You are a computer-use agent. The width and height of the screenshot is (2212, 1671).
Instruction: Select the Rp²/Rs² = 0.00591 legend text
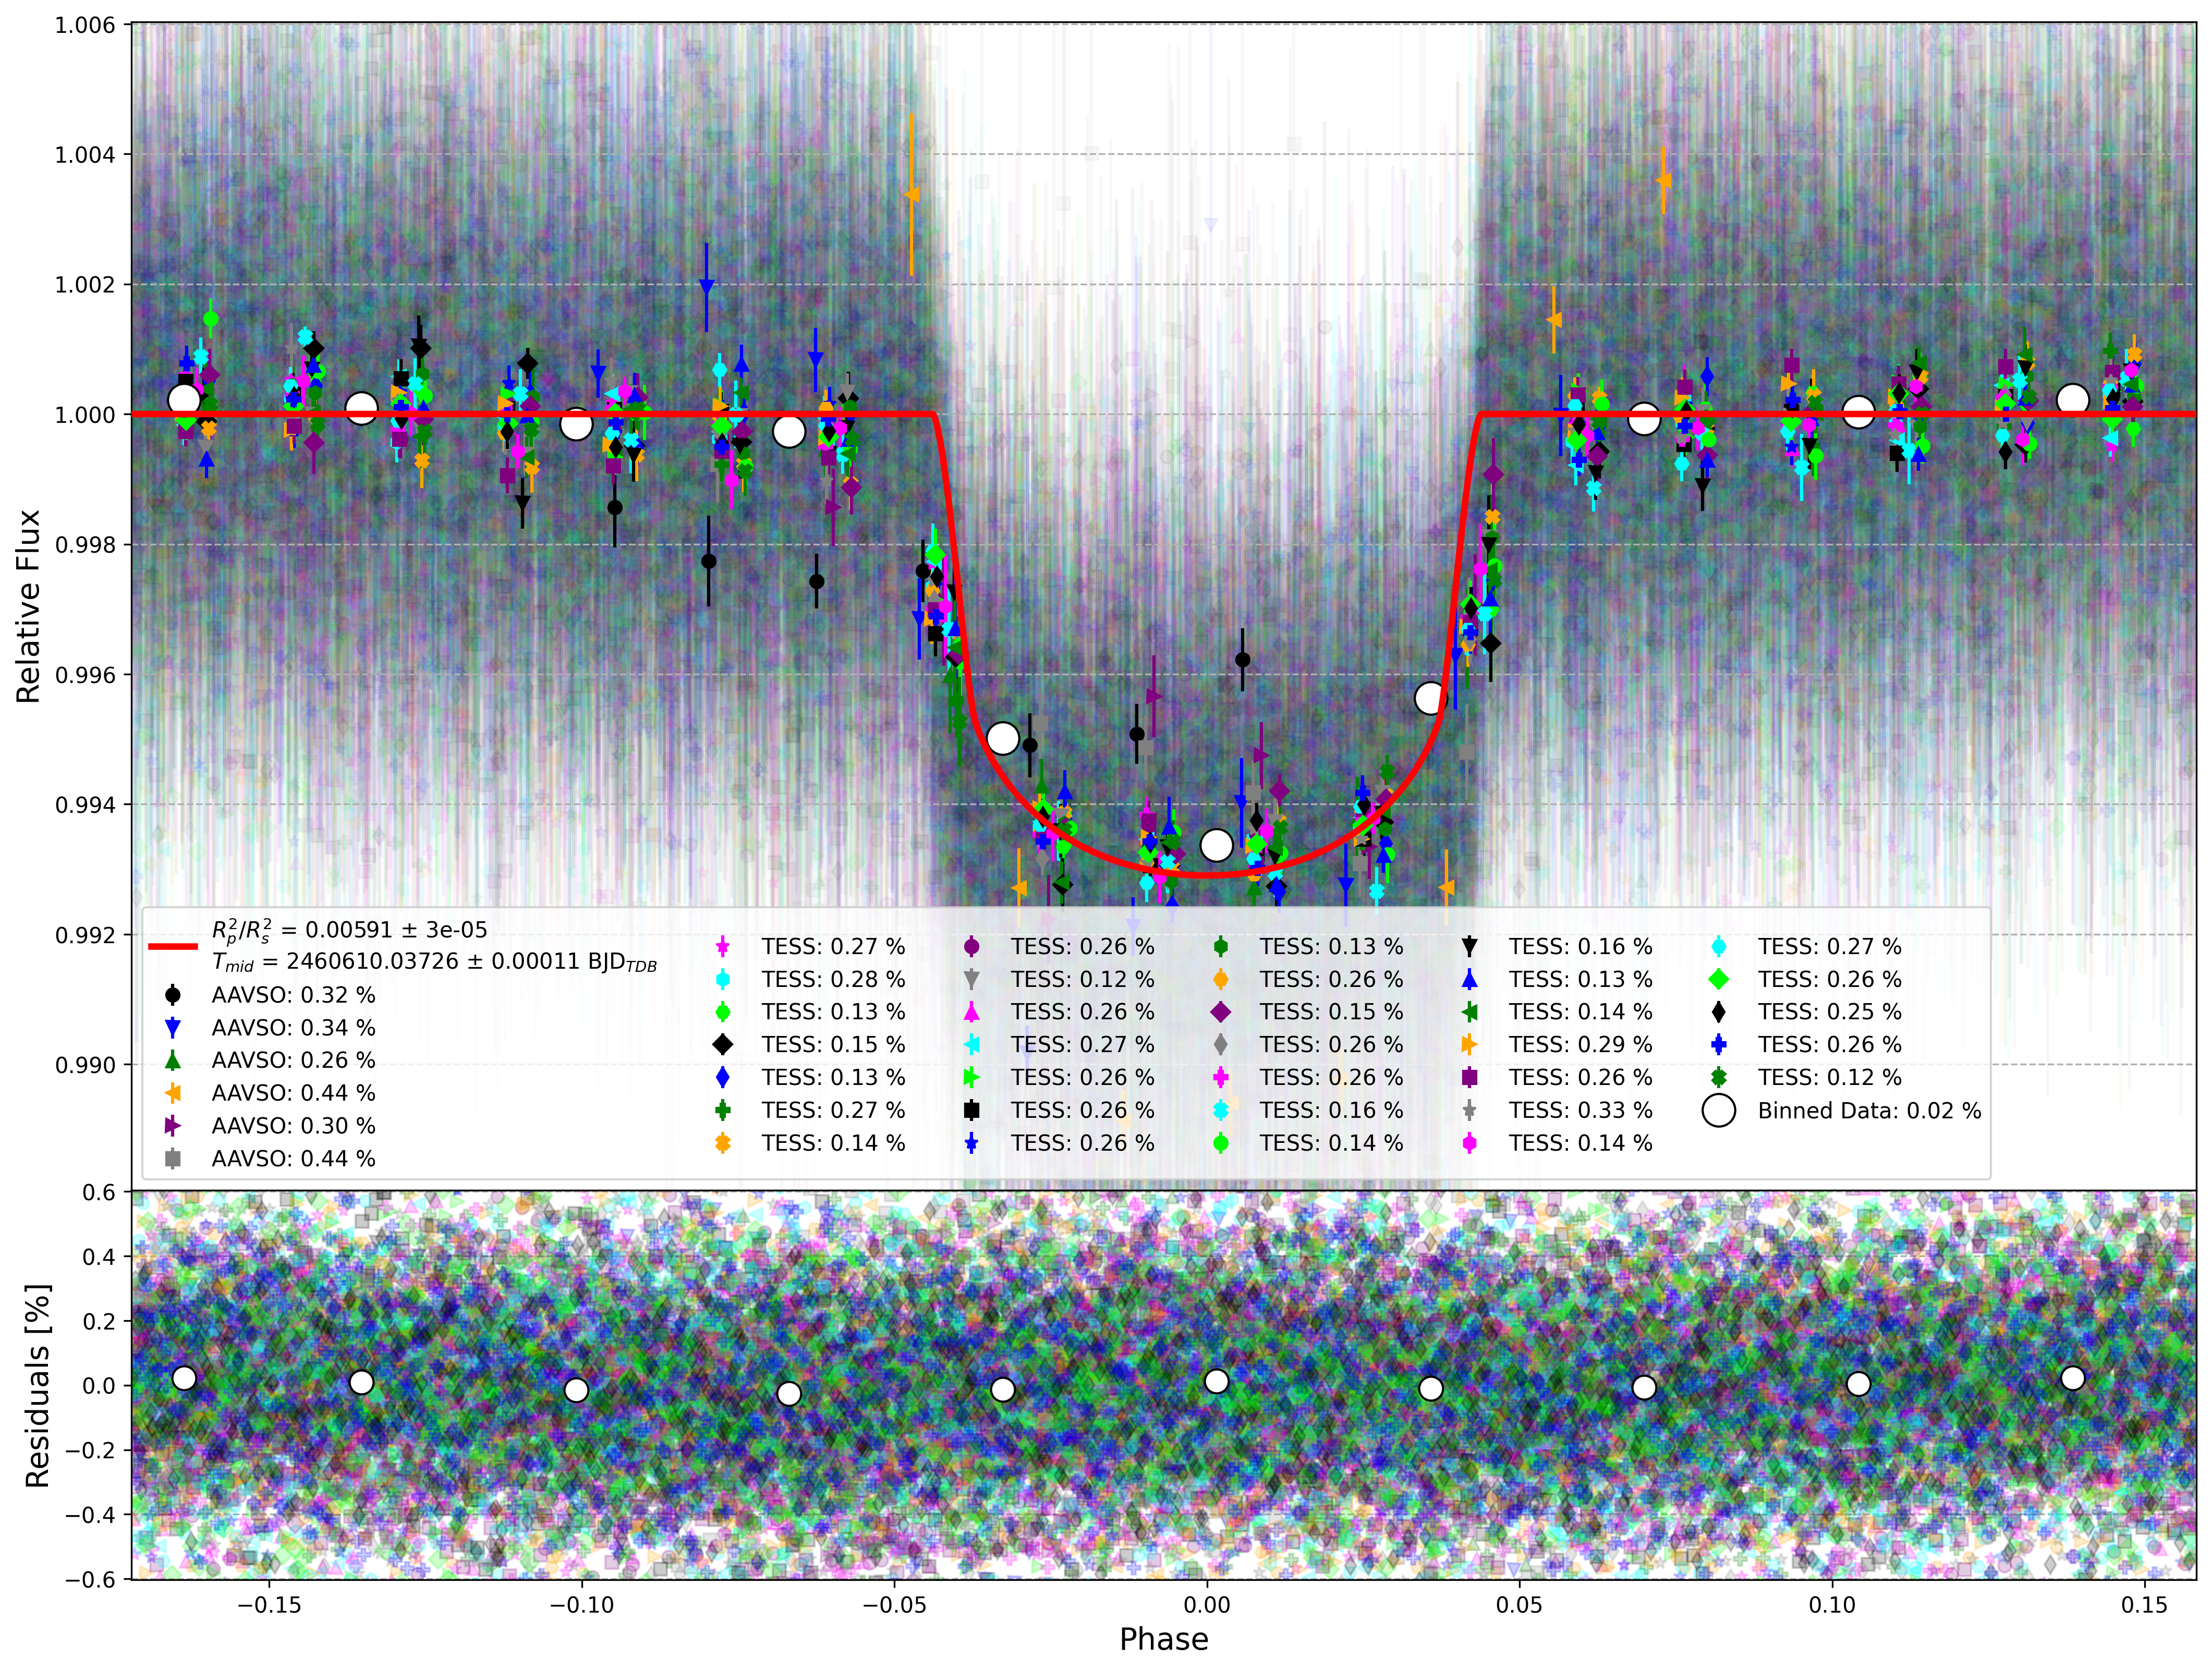(349, 931)
